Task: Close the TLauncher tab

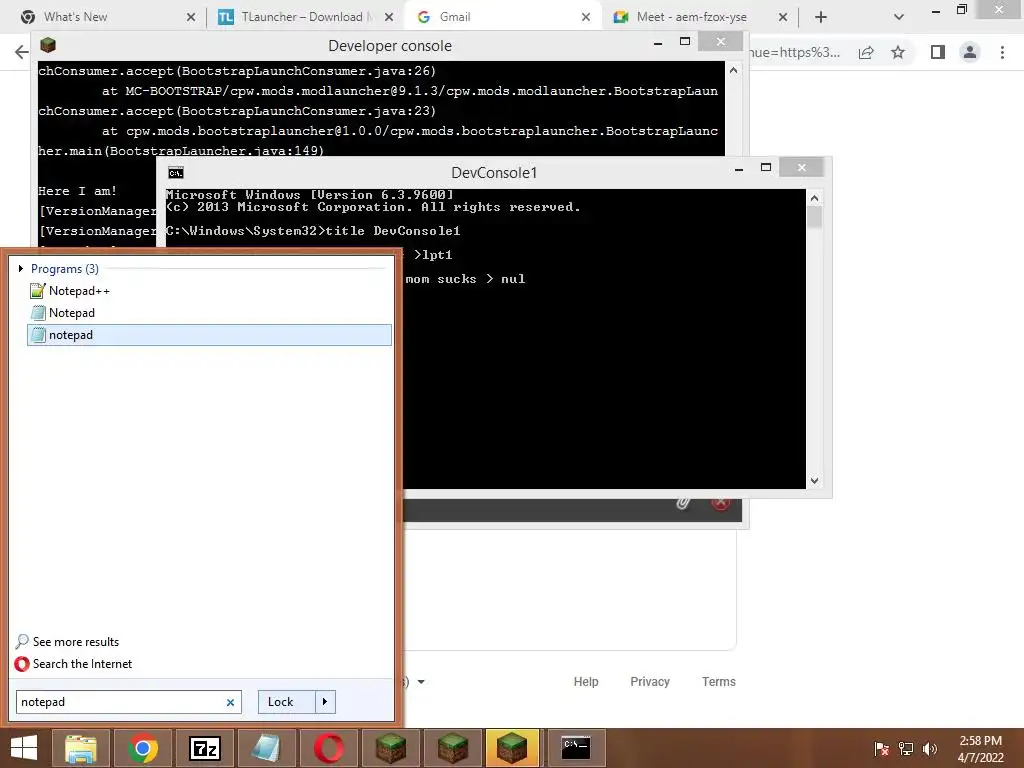Action: pyautogui.click(x=389, y=18)
